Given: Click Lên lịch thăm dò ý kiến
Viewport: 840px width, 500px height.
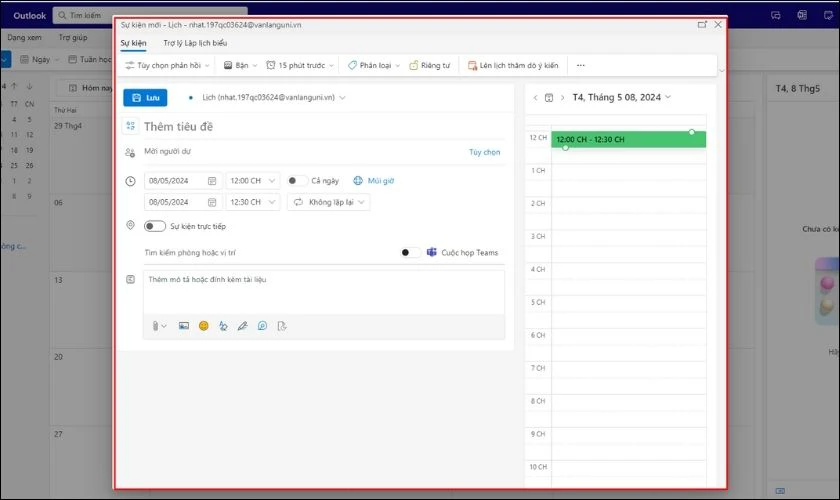Looking at the screenshot, I should click(513, 65).
